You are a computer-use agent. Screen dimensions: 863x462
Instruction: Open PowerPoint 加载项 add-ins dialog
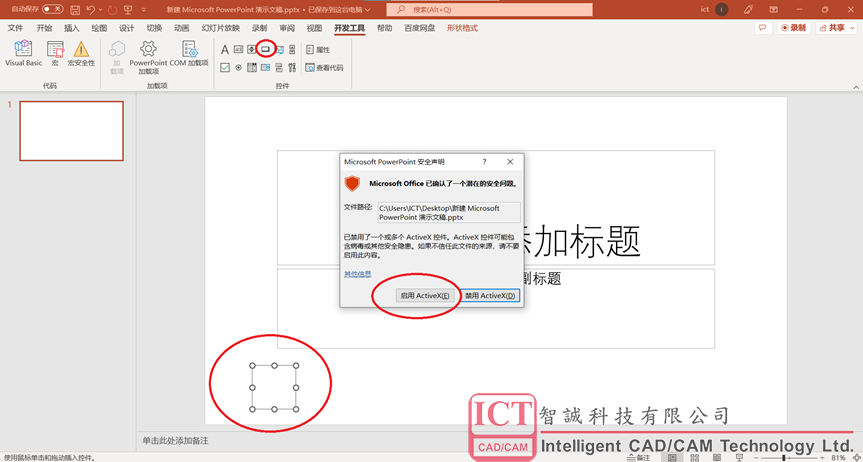coord(148,57)
